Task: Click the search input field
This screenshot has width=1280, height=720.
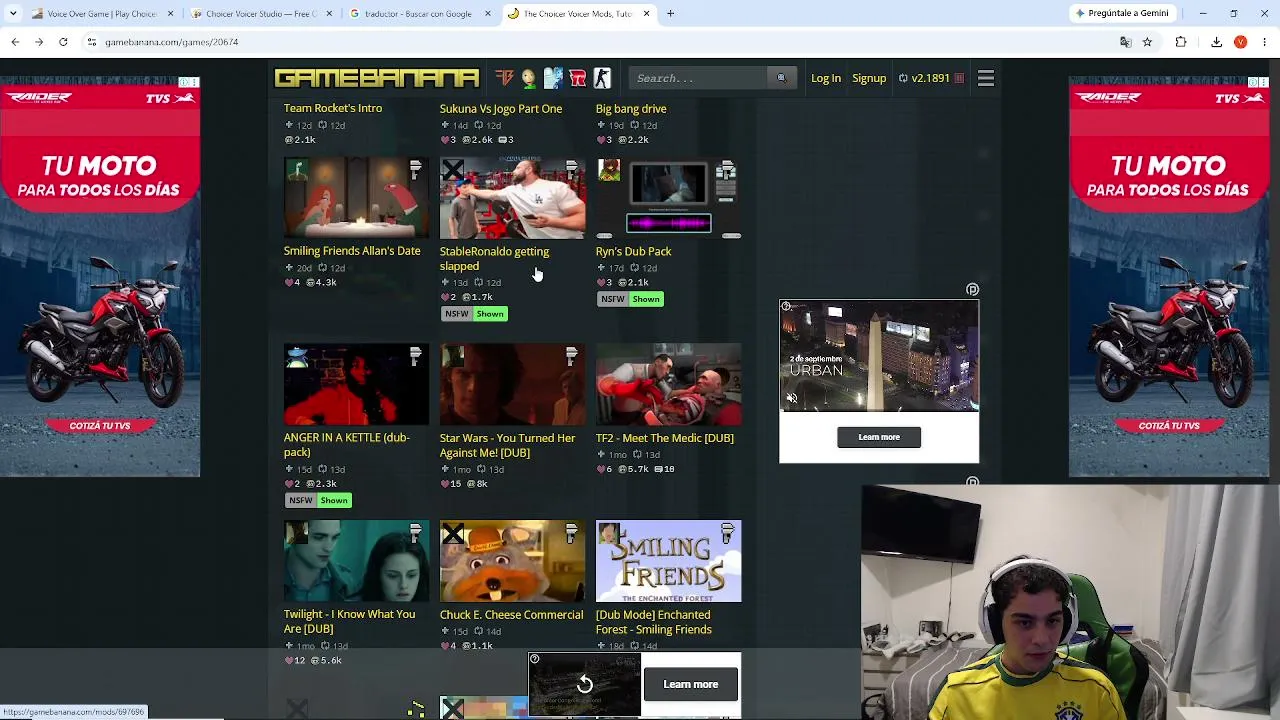Action: tap(699, 78)
